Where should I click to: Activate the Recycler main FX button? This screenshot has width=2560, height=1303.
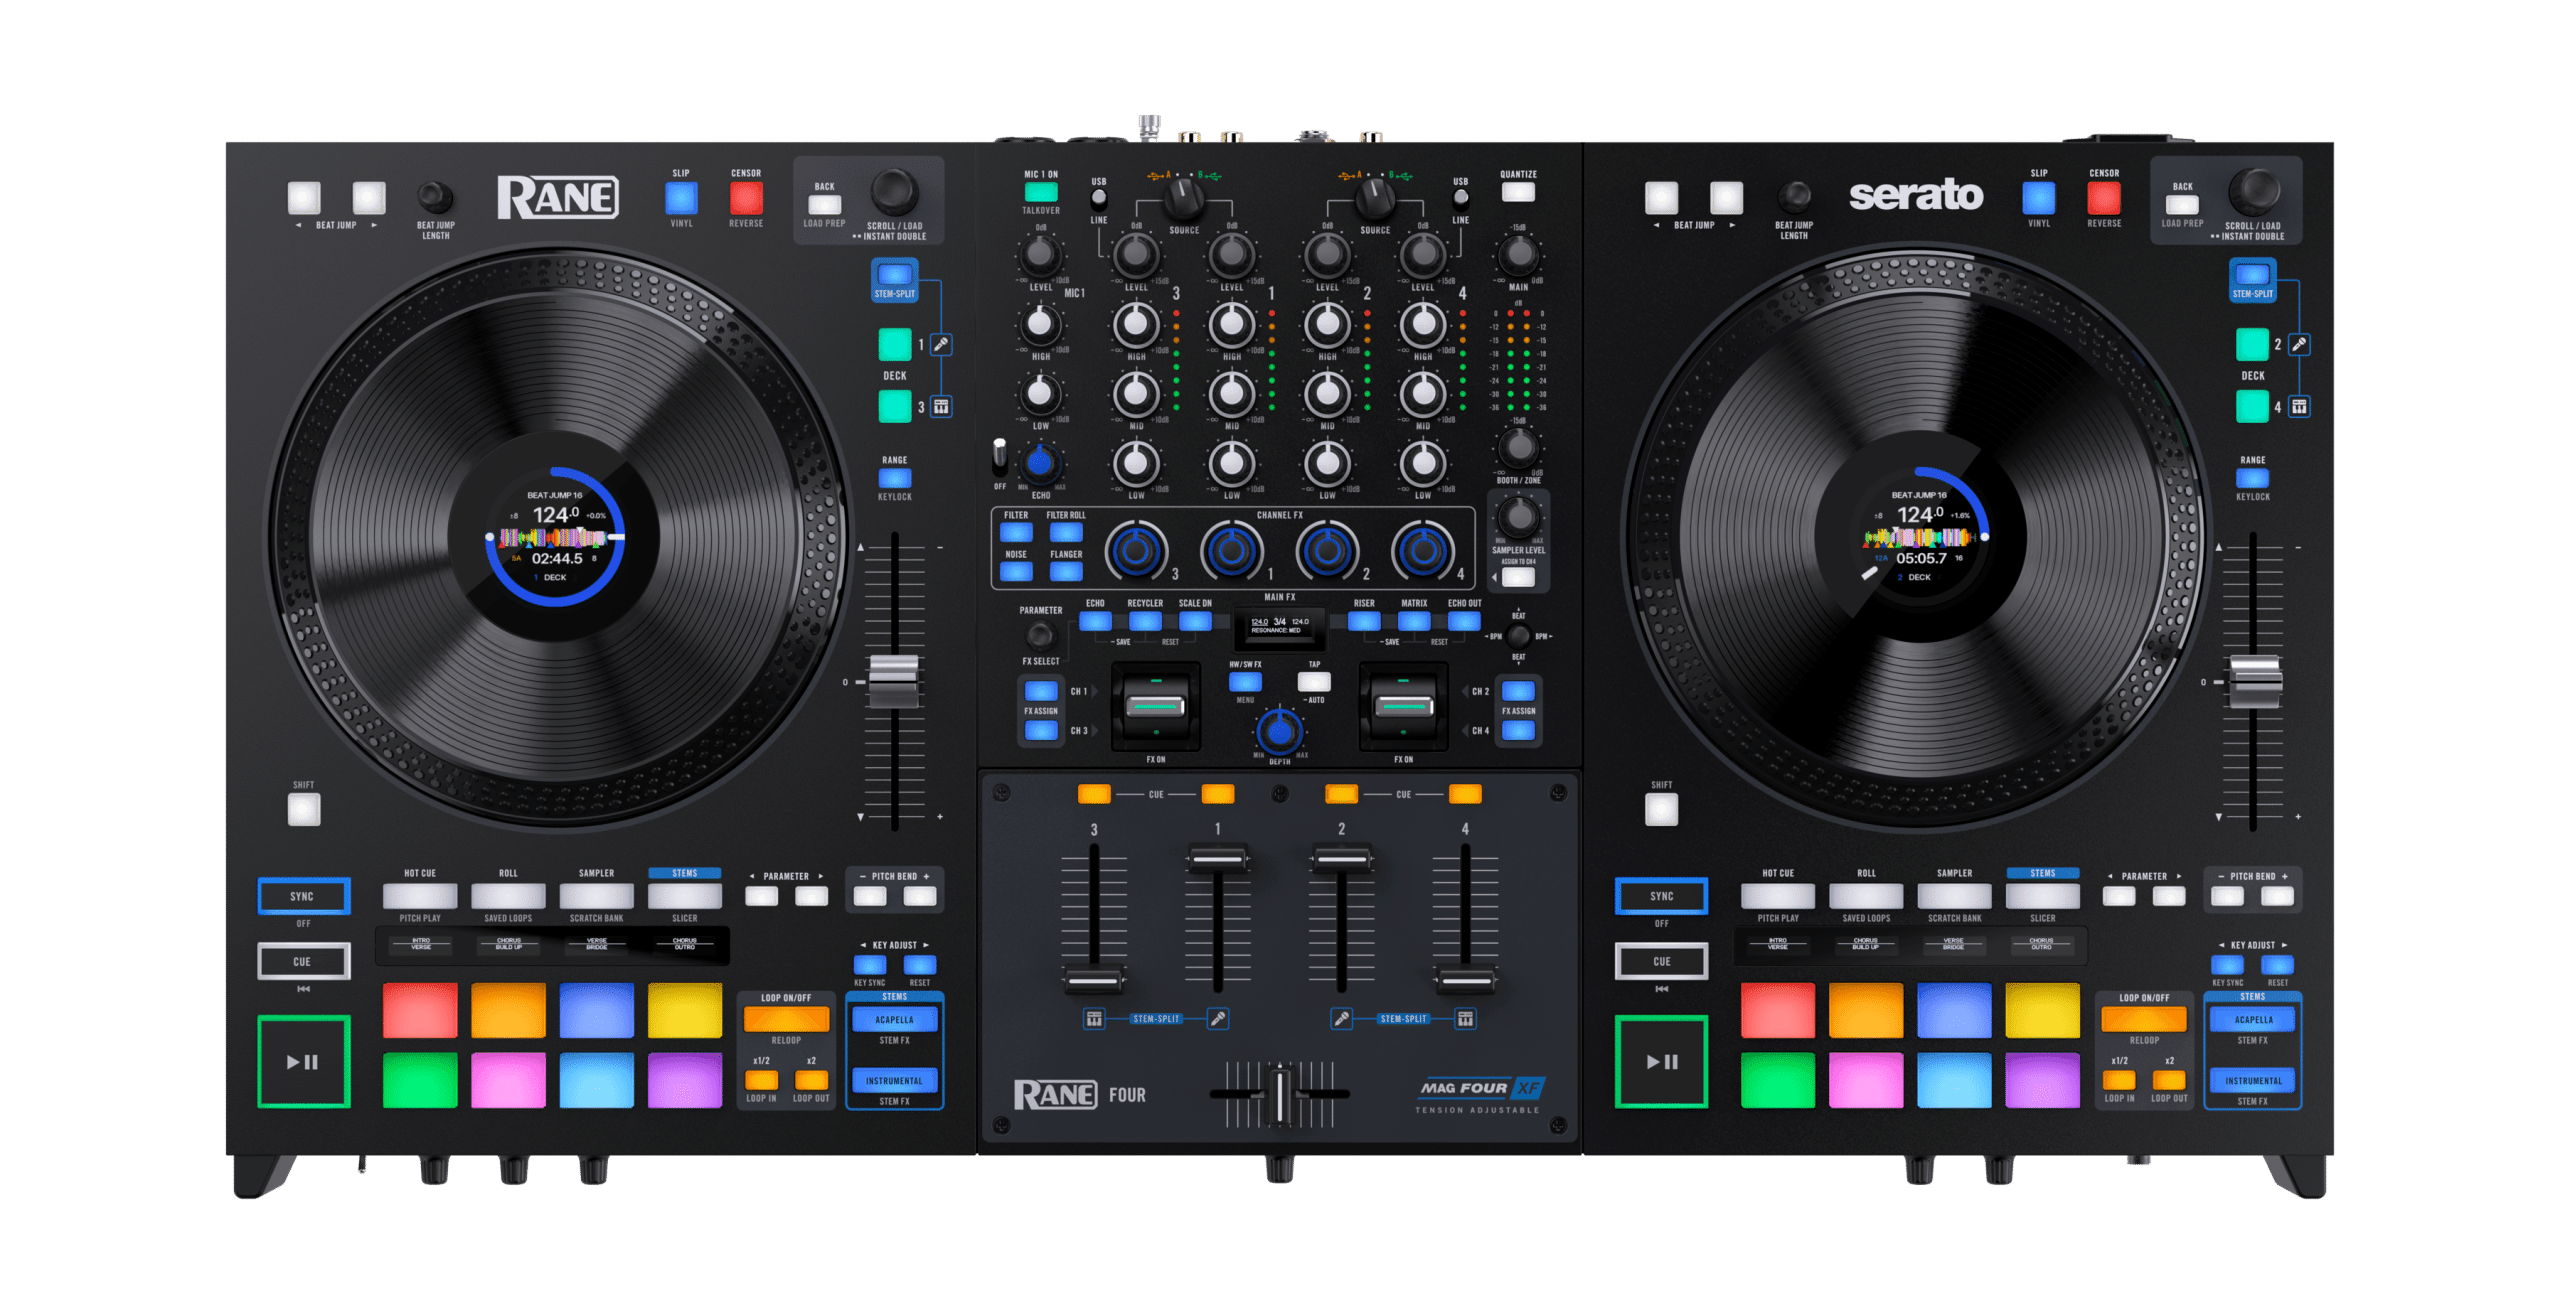click(1145, 621)
